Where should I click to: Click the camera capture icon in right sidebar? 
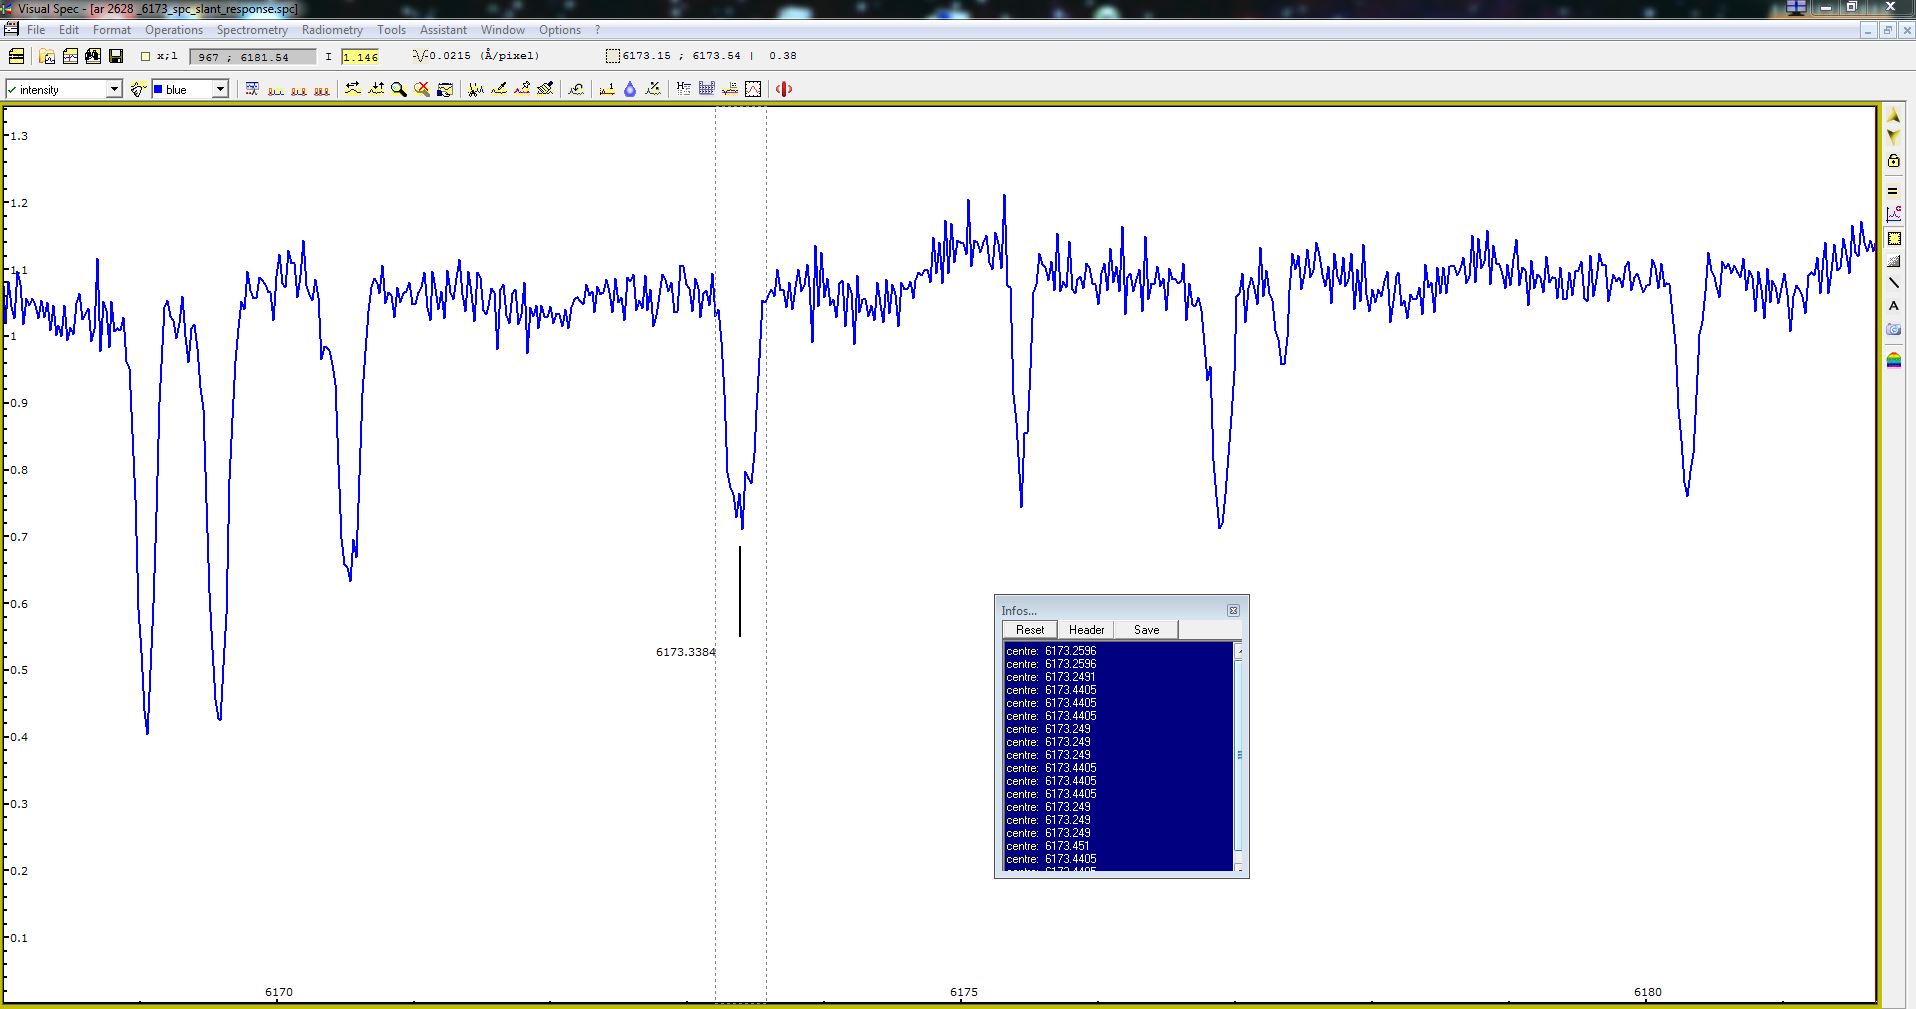coord(1893,330)
